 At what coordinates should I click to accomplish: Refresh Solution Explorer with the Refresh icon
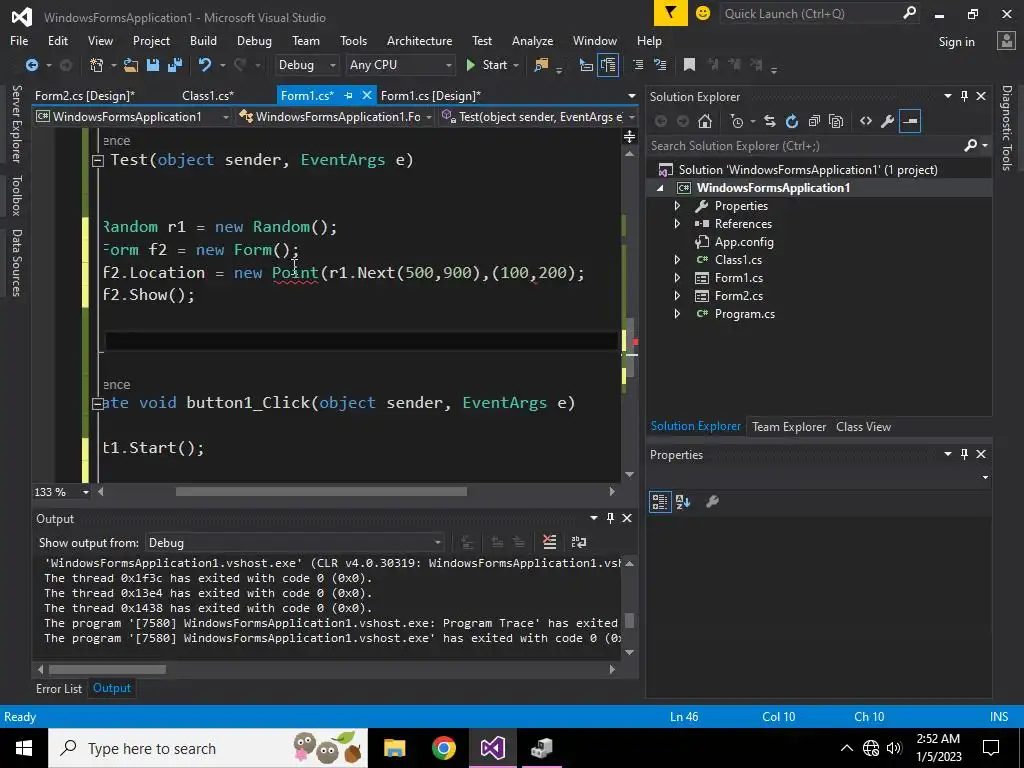[792, 121]
